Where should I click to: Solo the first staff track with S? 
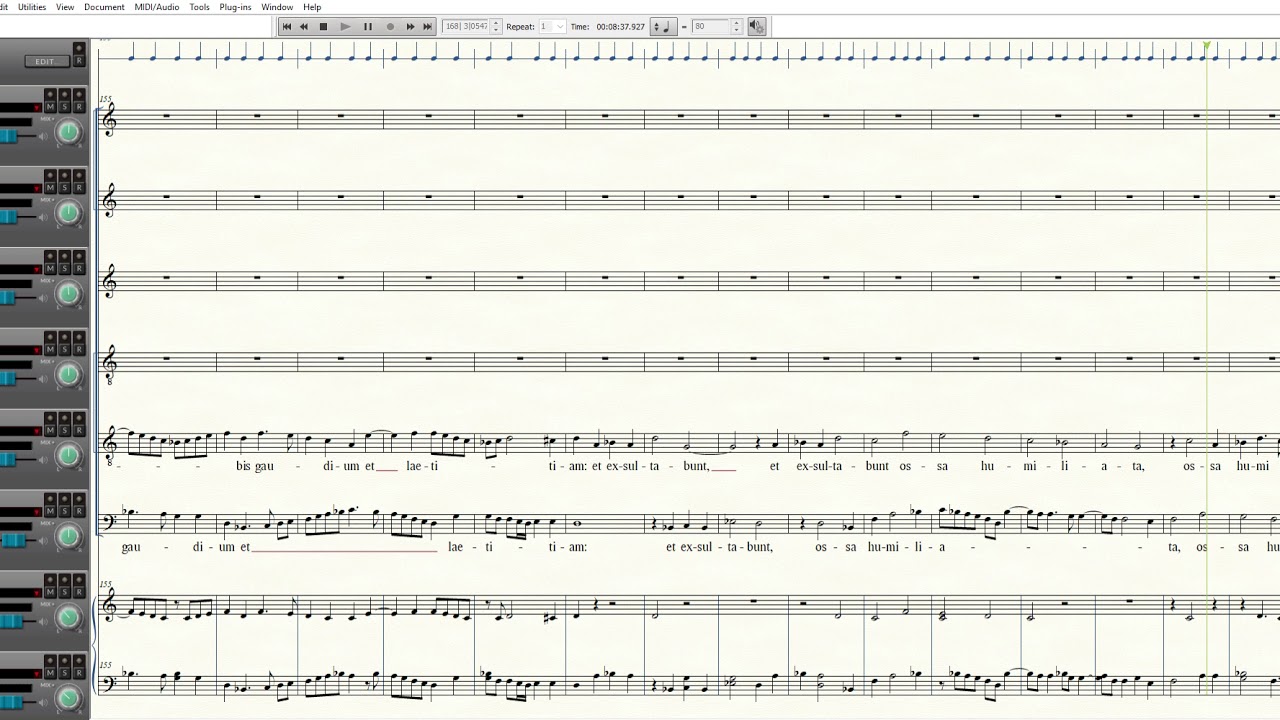pyautogui.click(x=64, y=106)
